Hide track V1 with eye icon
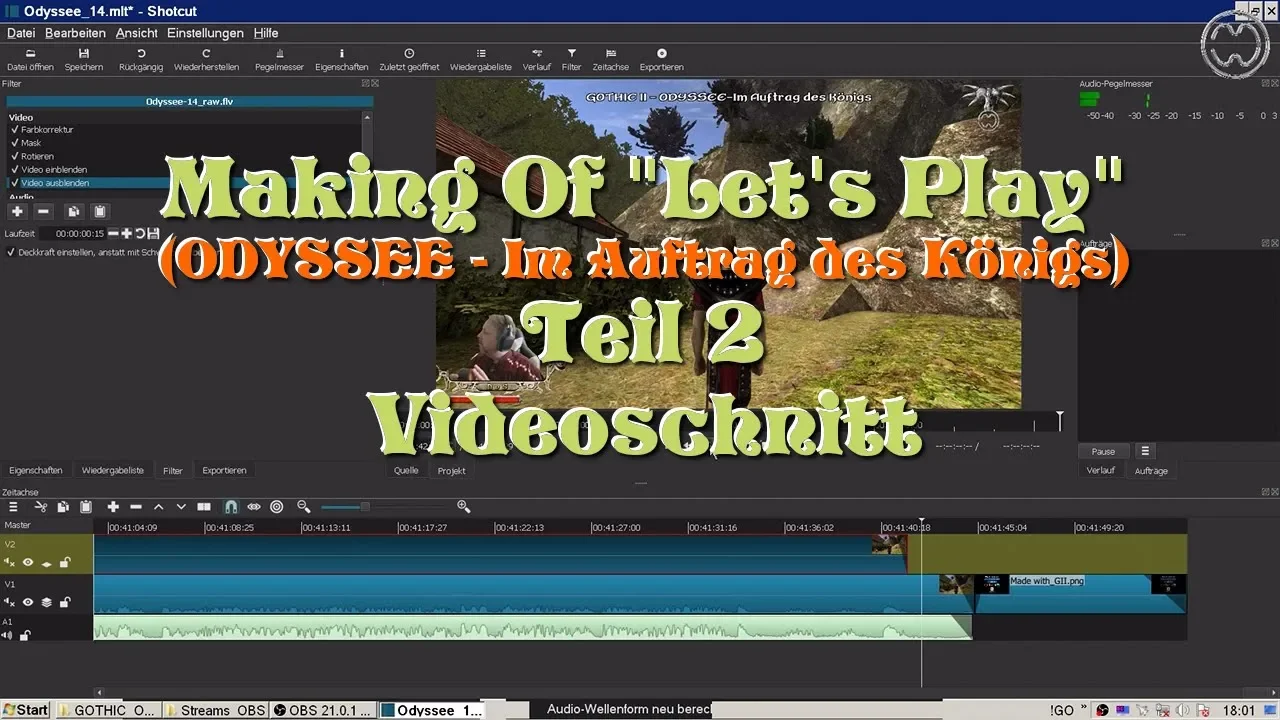Screen dimensions: 1280x720 (x=28, y=602)
